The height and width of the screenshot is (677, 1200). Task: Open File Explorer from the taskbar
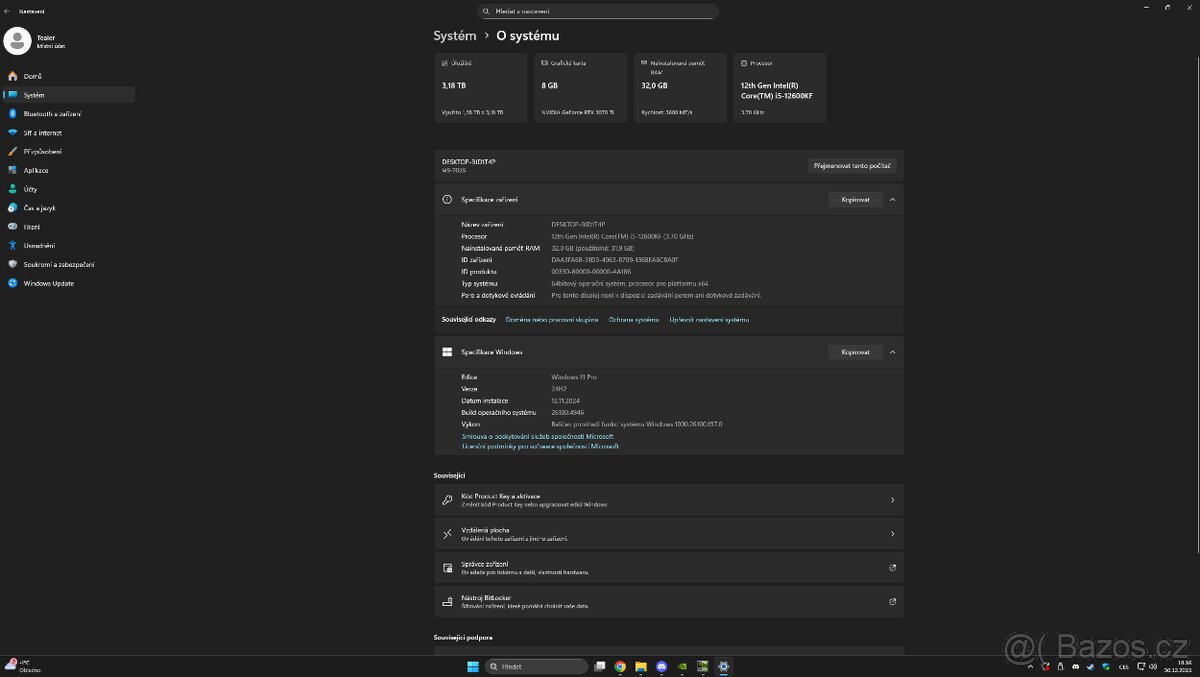641,666
